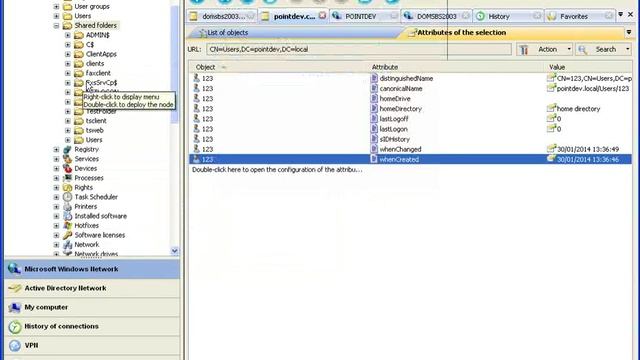Viewport: 640px width, 360px height.
Task: Open the Active Directory Network pane
Action: coord(92,288)
